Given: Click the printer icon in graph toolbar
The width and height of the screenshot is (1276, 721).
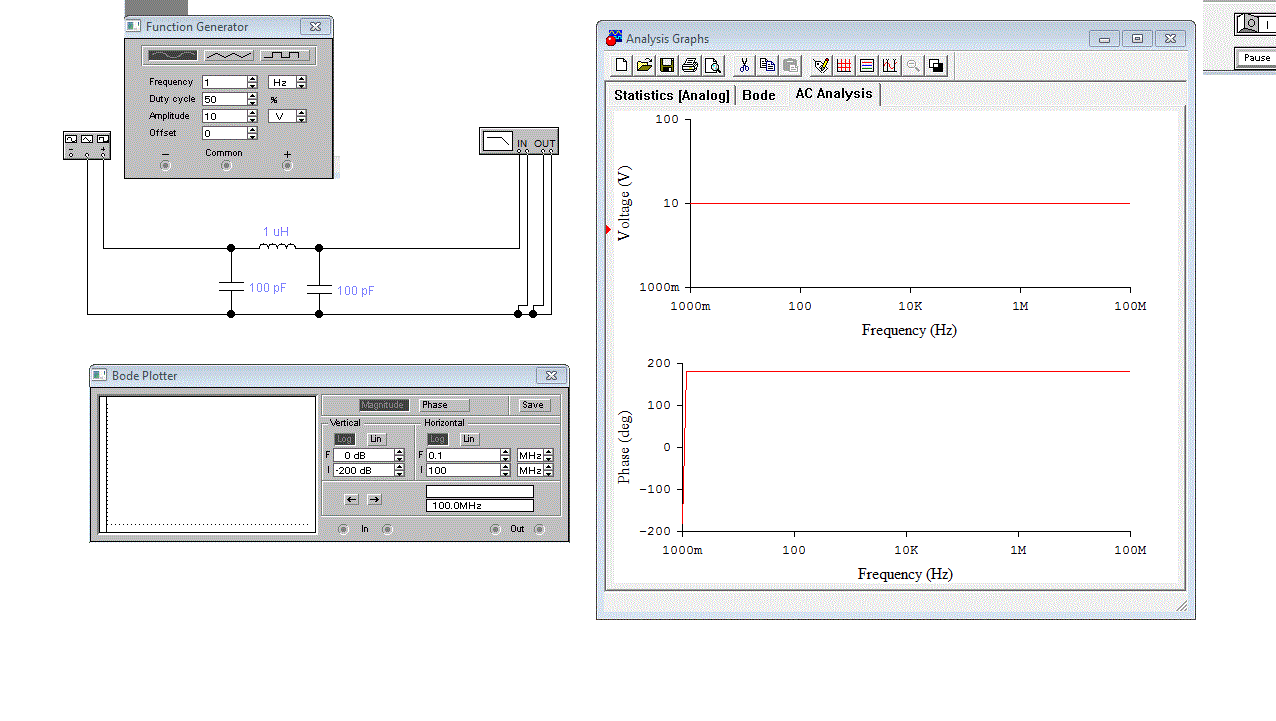Looking at the screenshot, I should (689, 66).
